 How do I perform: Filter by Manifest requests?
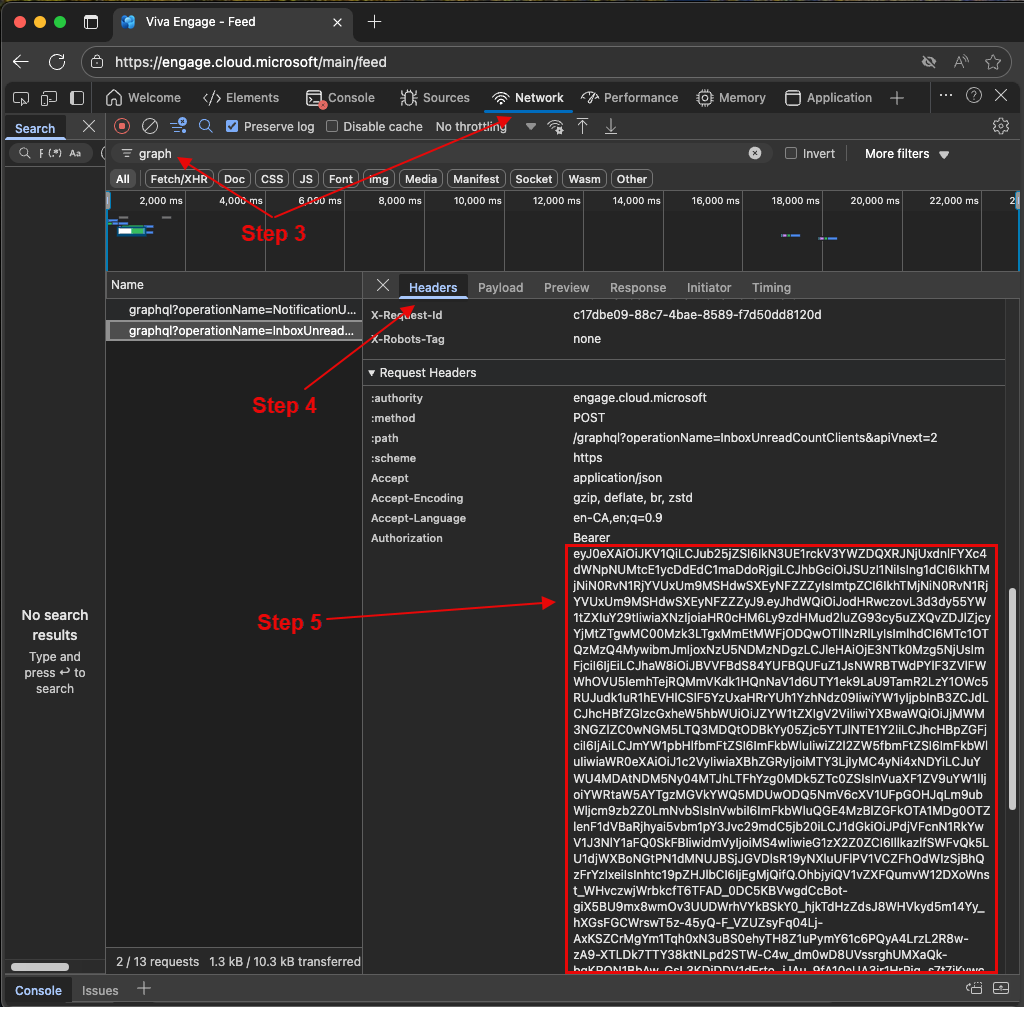pos(476,179)
